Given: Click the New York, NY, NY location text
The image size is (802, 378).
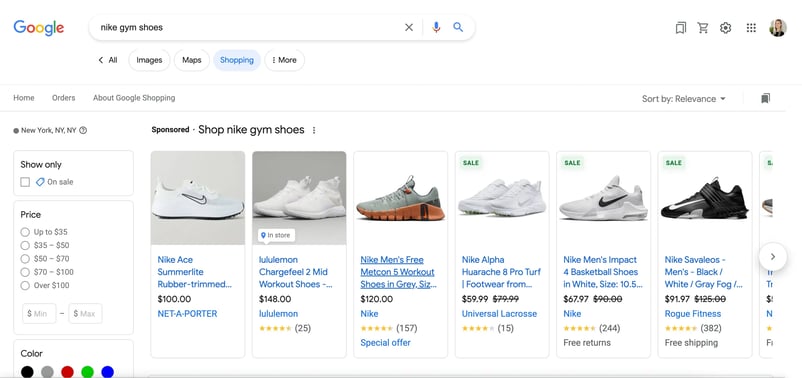Looking at the screenshot, I should [49, 130].
